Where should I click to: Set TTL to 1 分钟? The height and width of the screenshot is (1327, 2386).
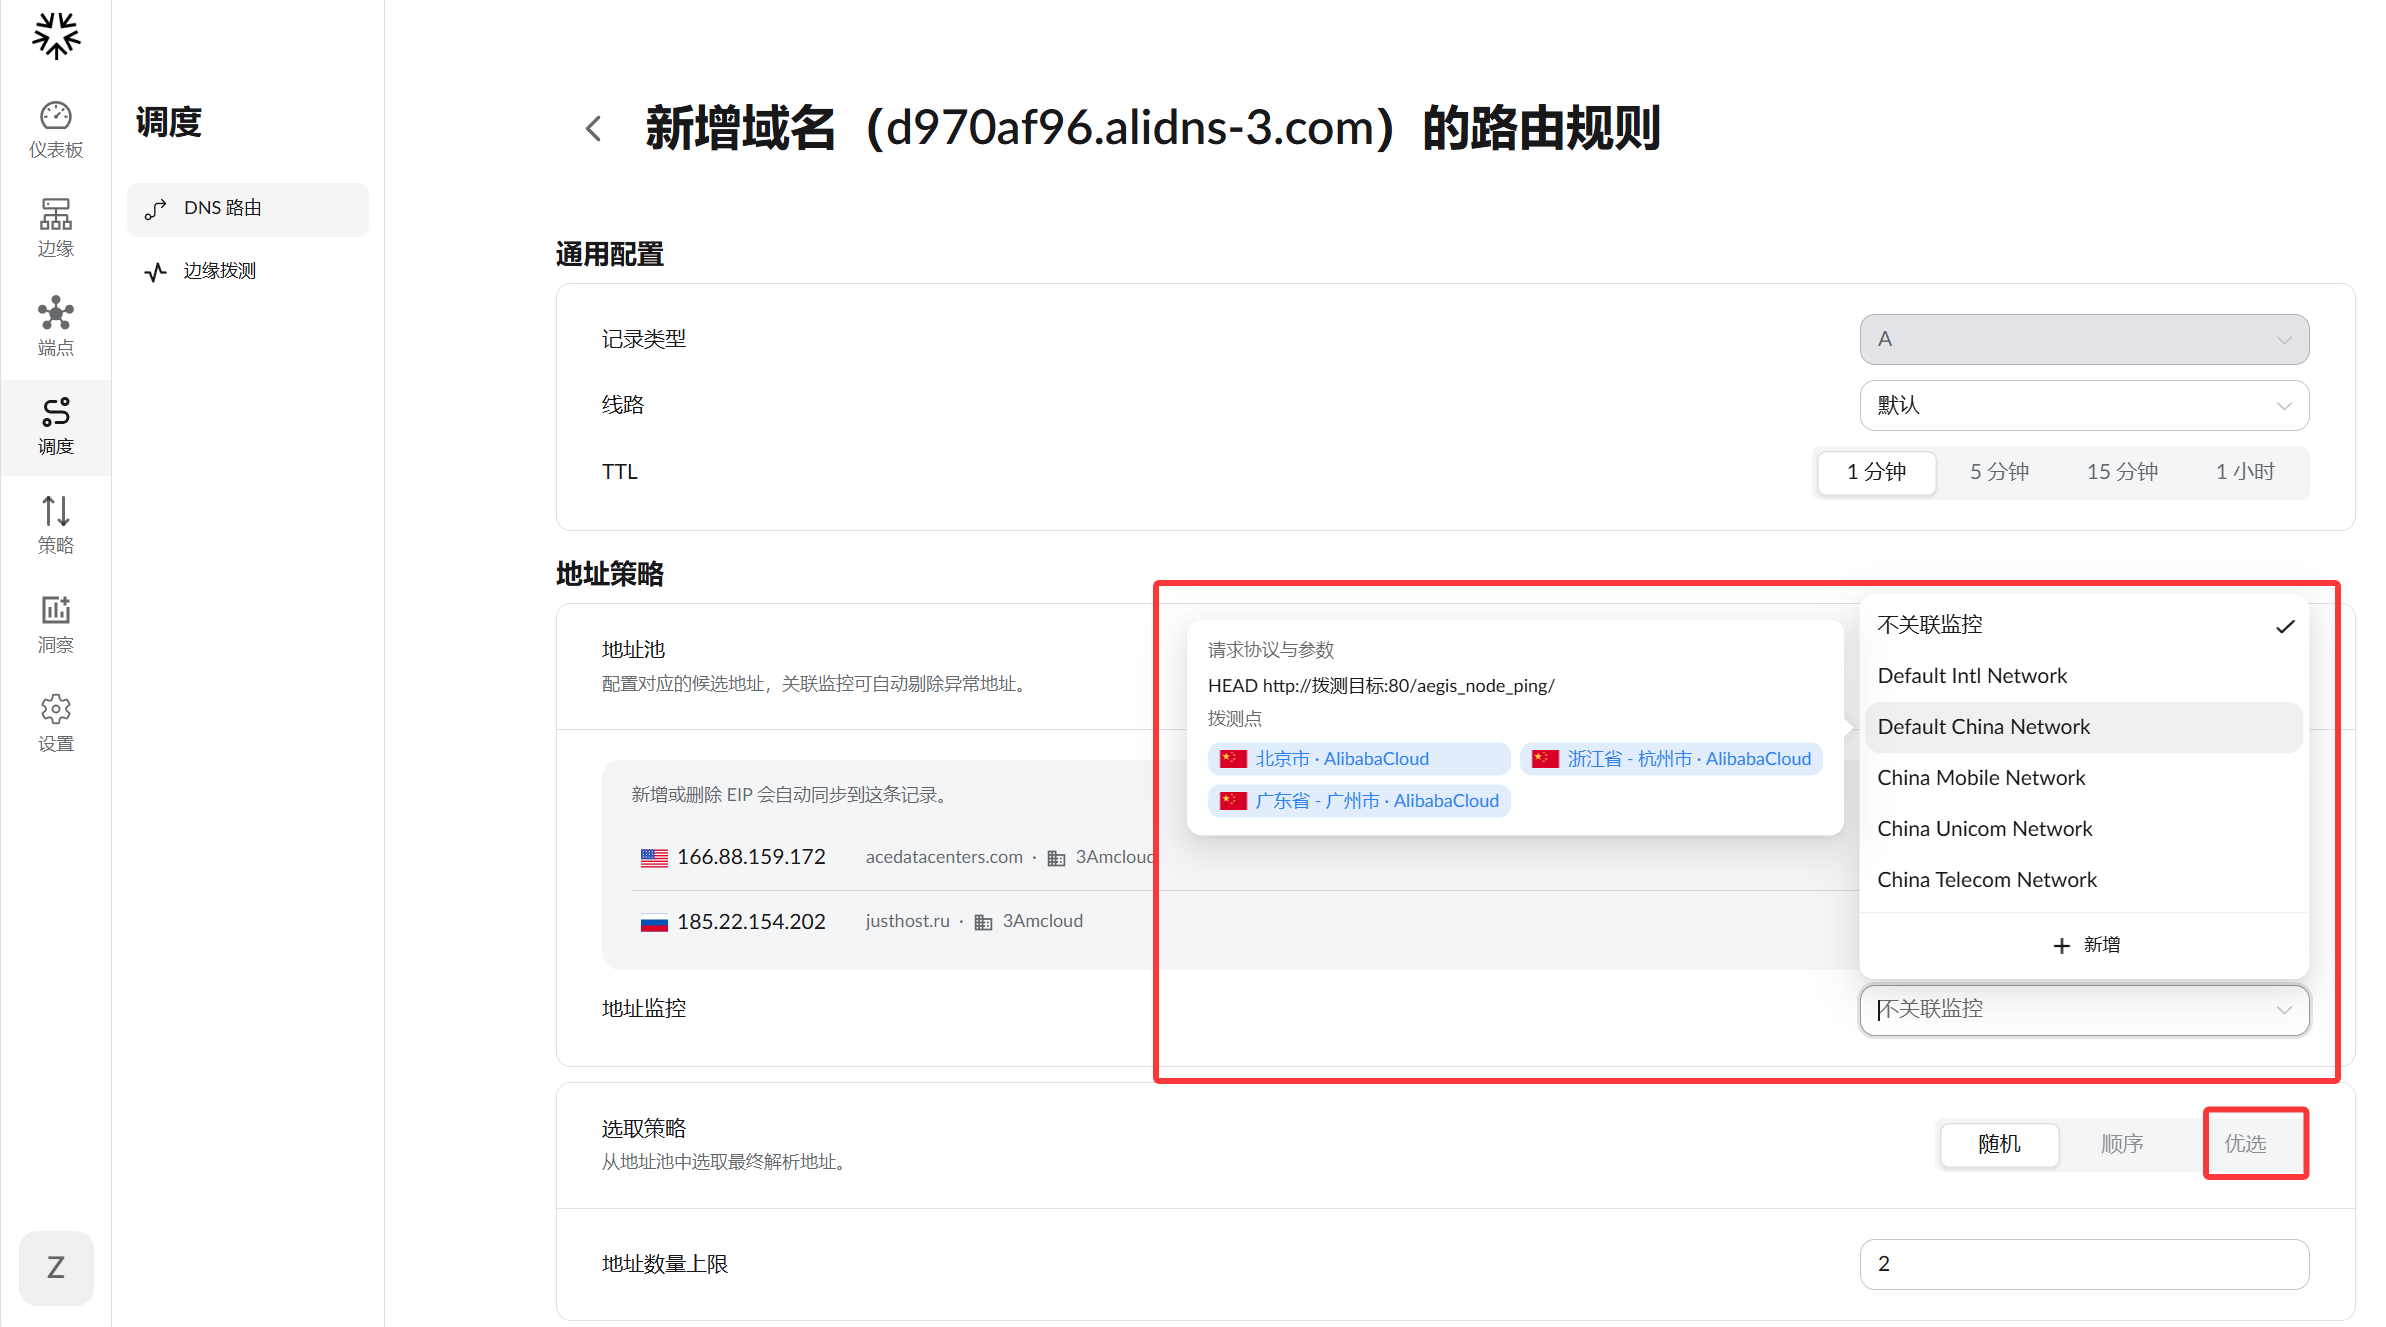point(1876,472)
